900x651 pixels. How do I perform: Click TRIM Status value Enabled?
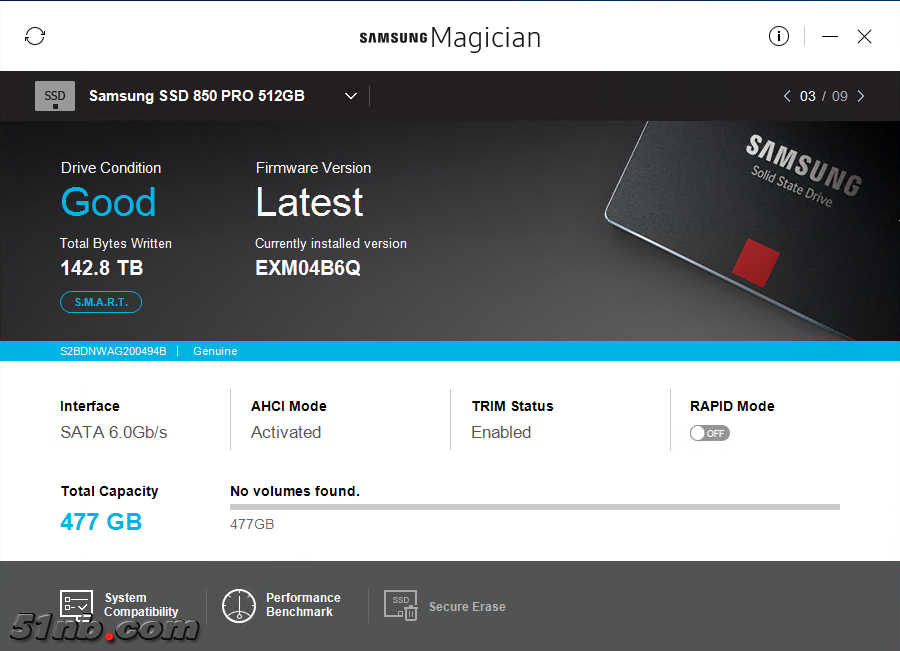[501, 432]
